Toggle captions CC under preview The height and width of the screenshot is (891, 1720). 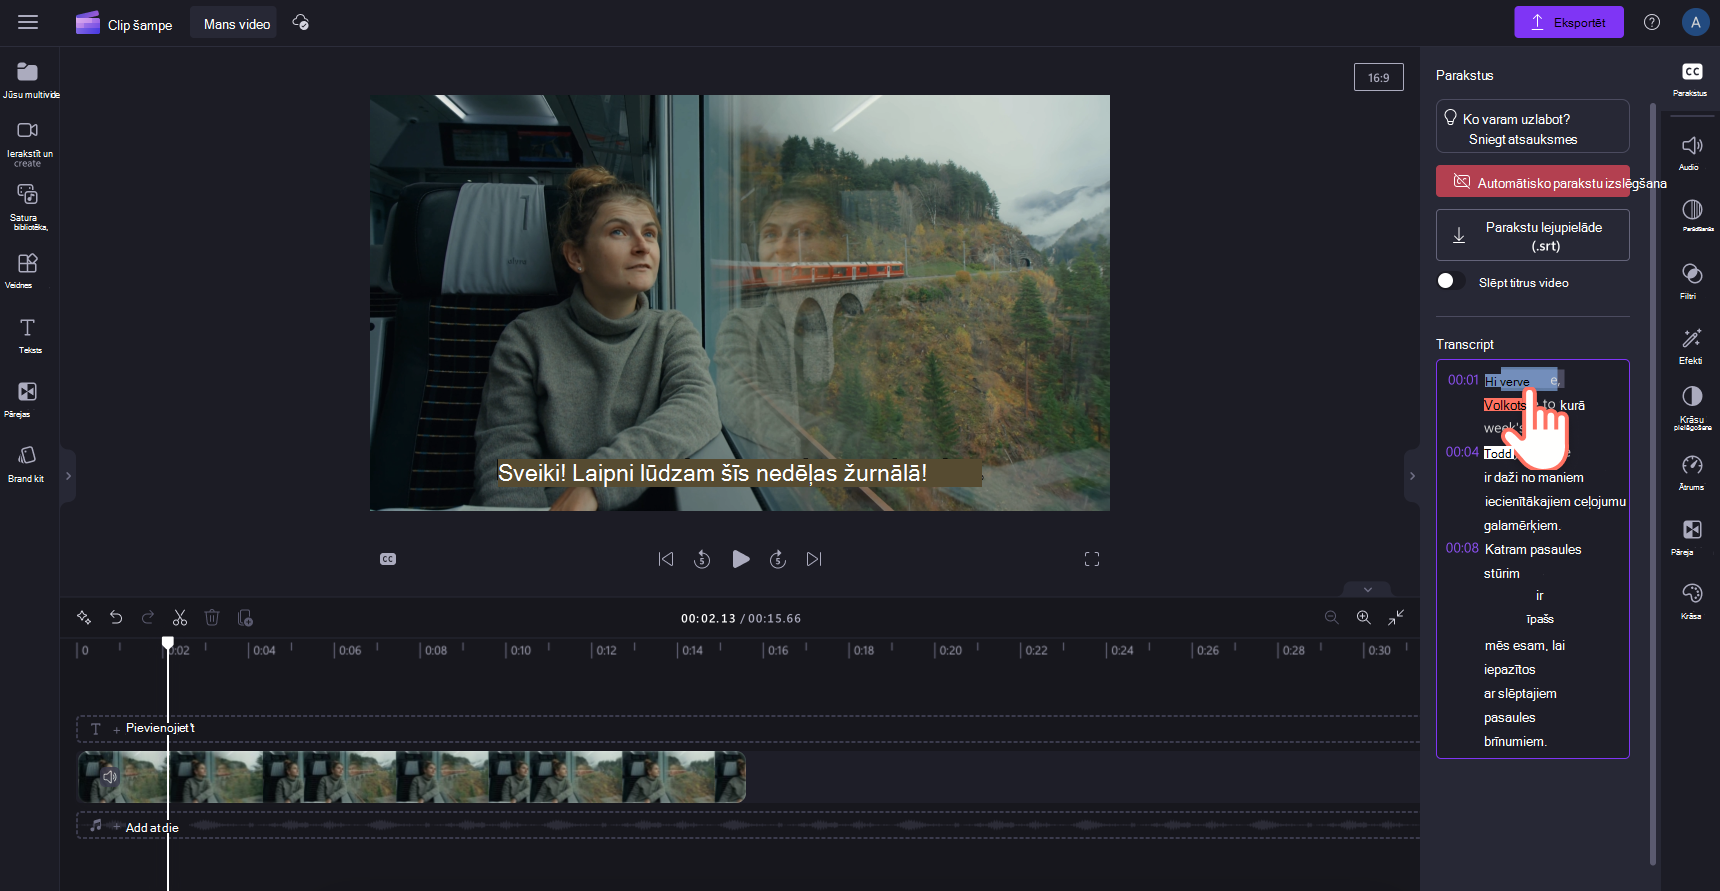click(x=388, y=559)
